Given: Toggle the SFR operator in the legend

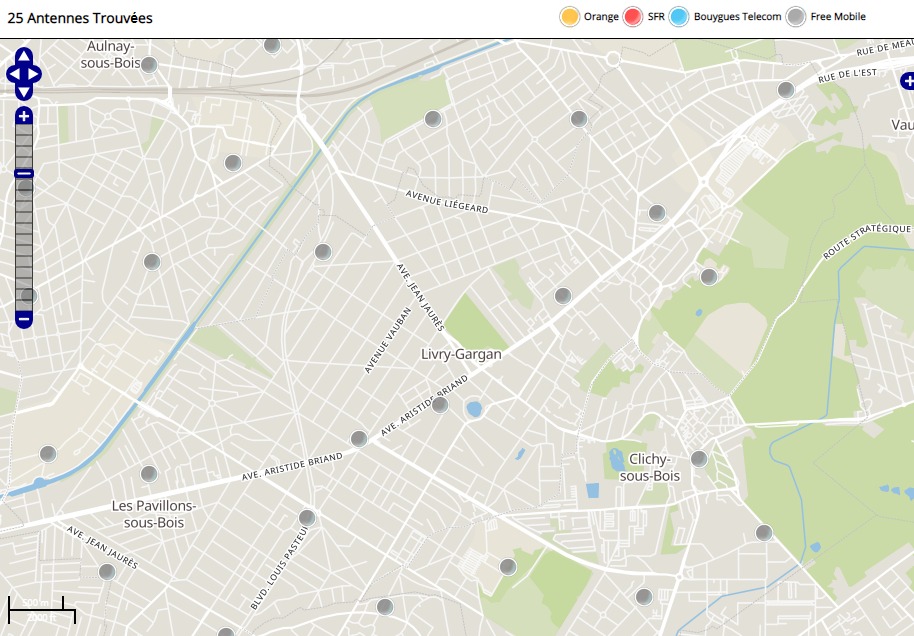Looking at the screenshot, I should [633, 17].
